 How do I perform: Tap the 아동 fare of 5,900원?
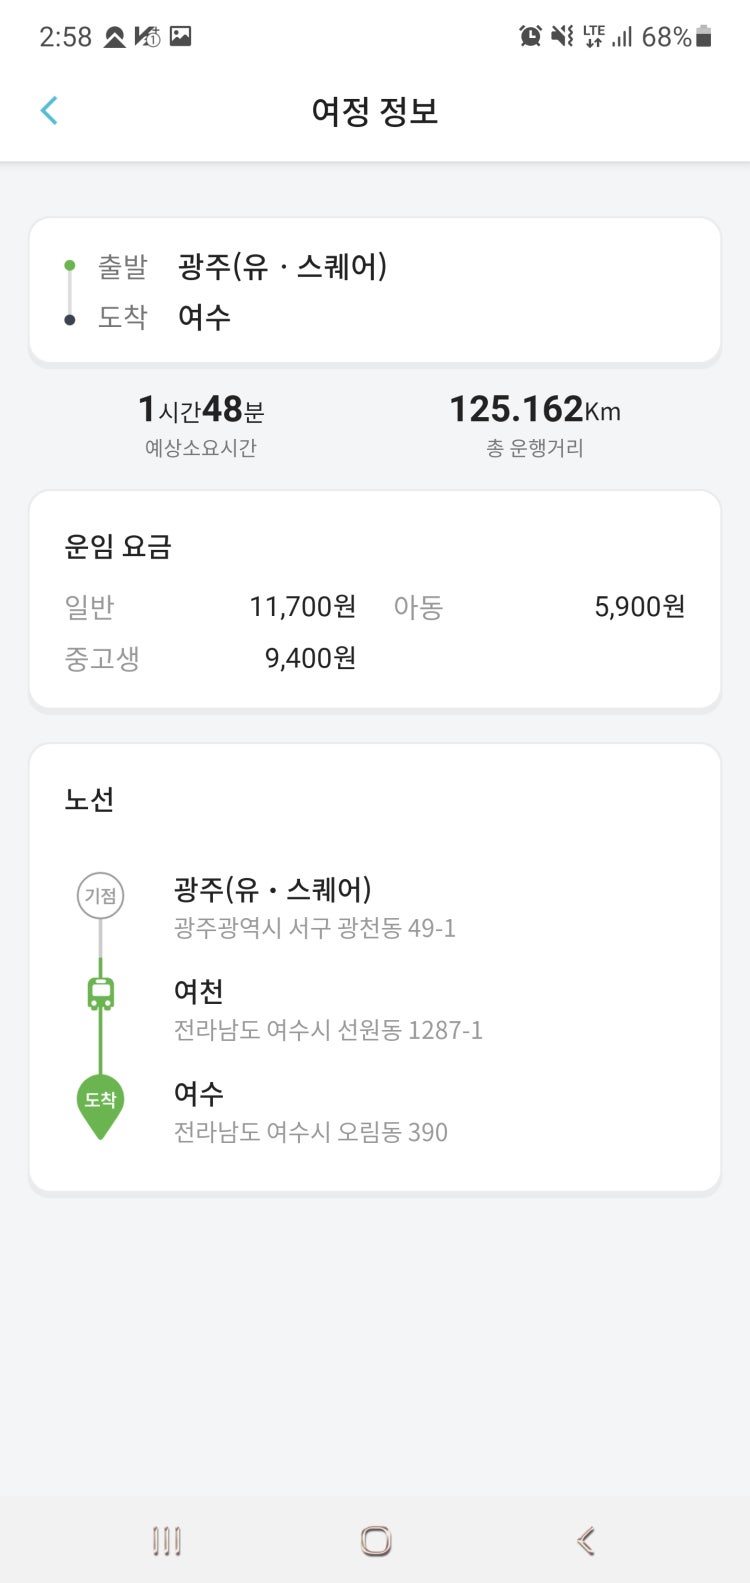[639, 607]
